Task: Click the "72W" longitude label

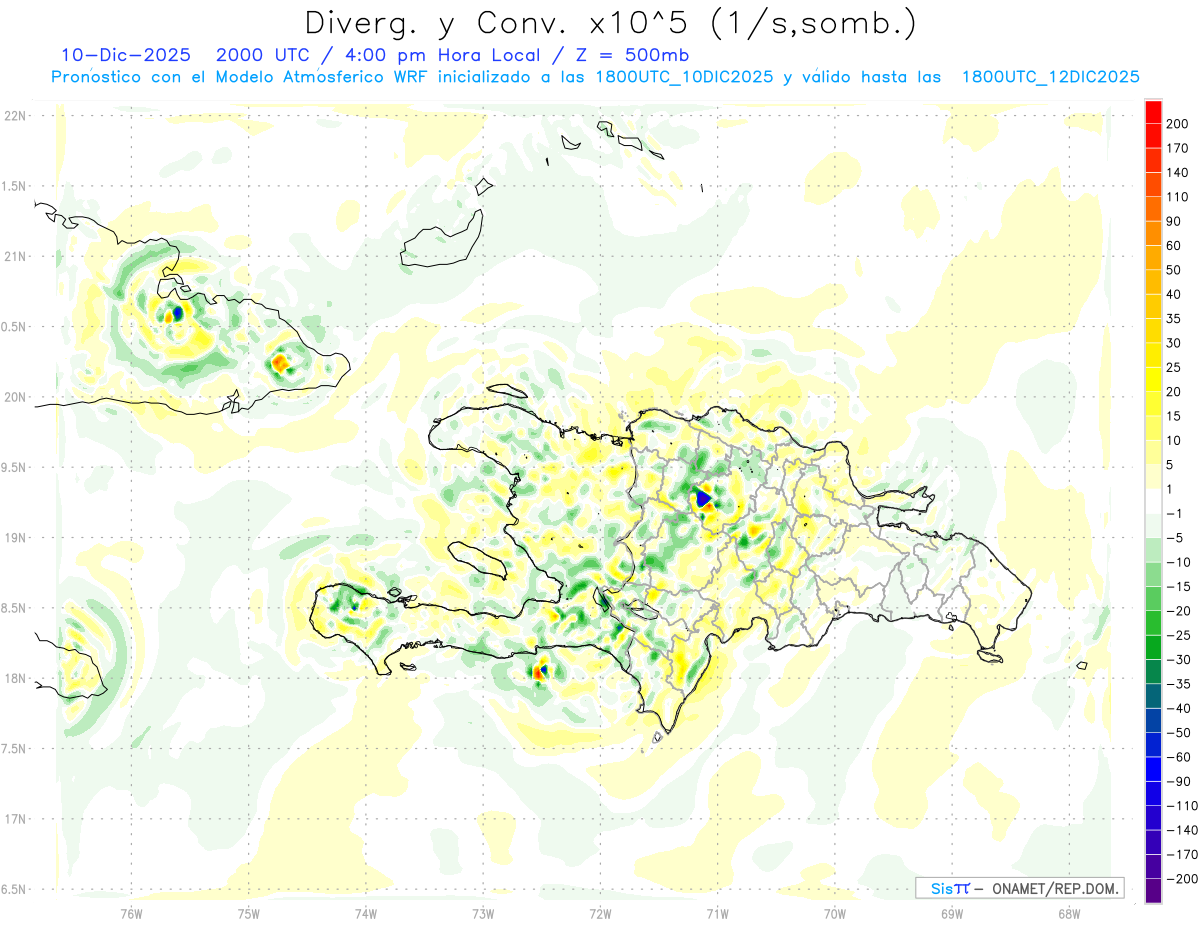Action: coord(600,912)
